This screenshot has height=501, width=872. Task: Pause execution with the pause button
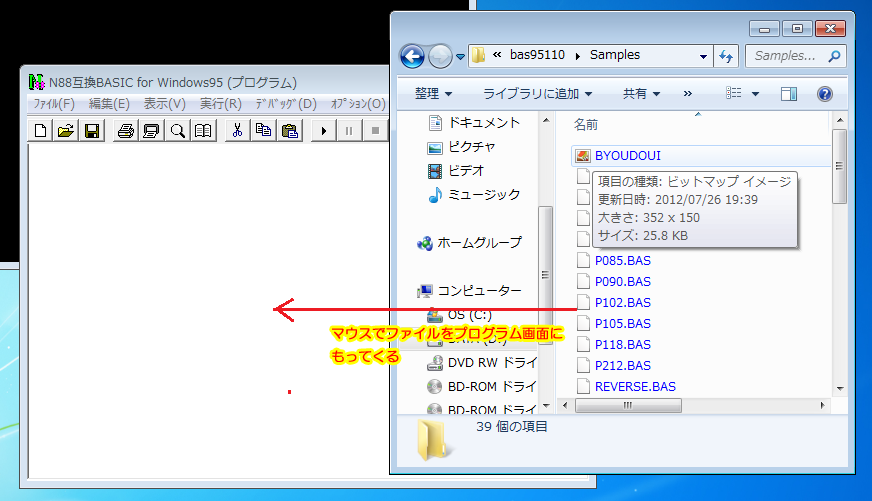point(349,131)
